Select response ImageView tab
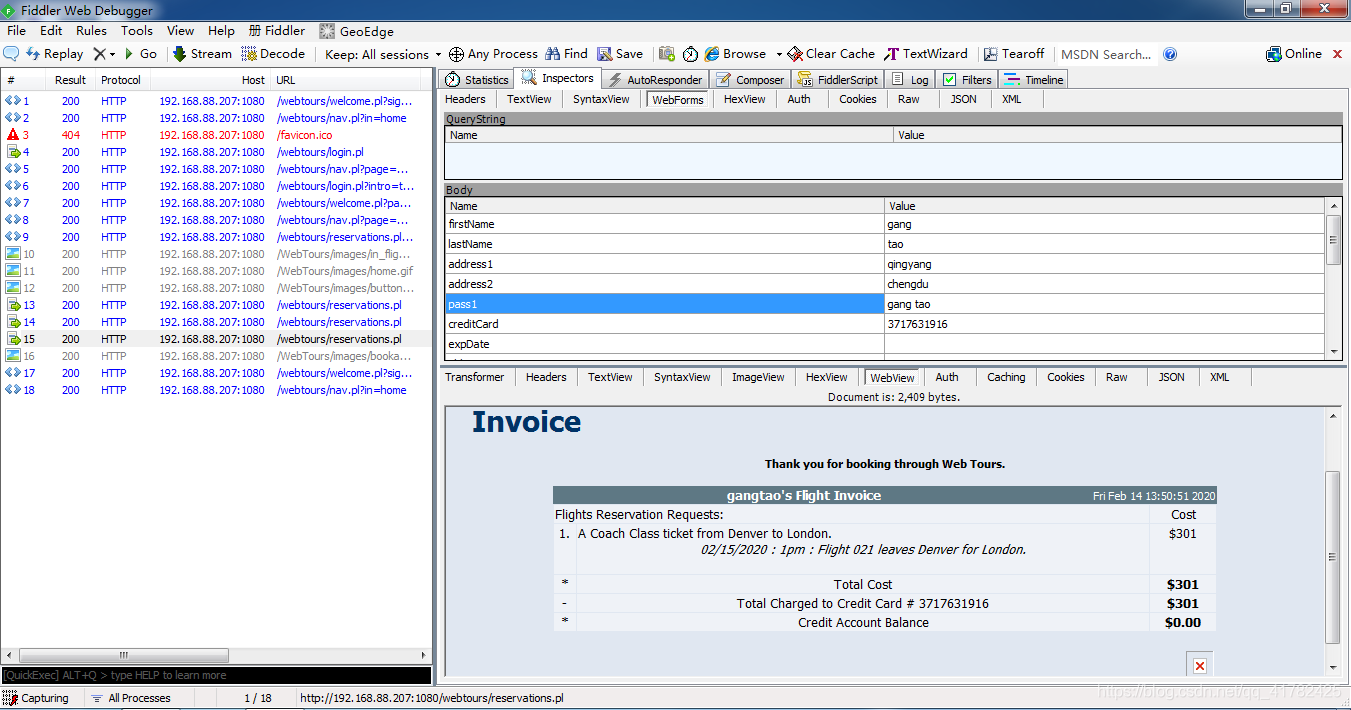Viewport: 1351px width, 710px height. (758, 377)
